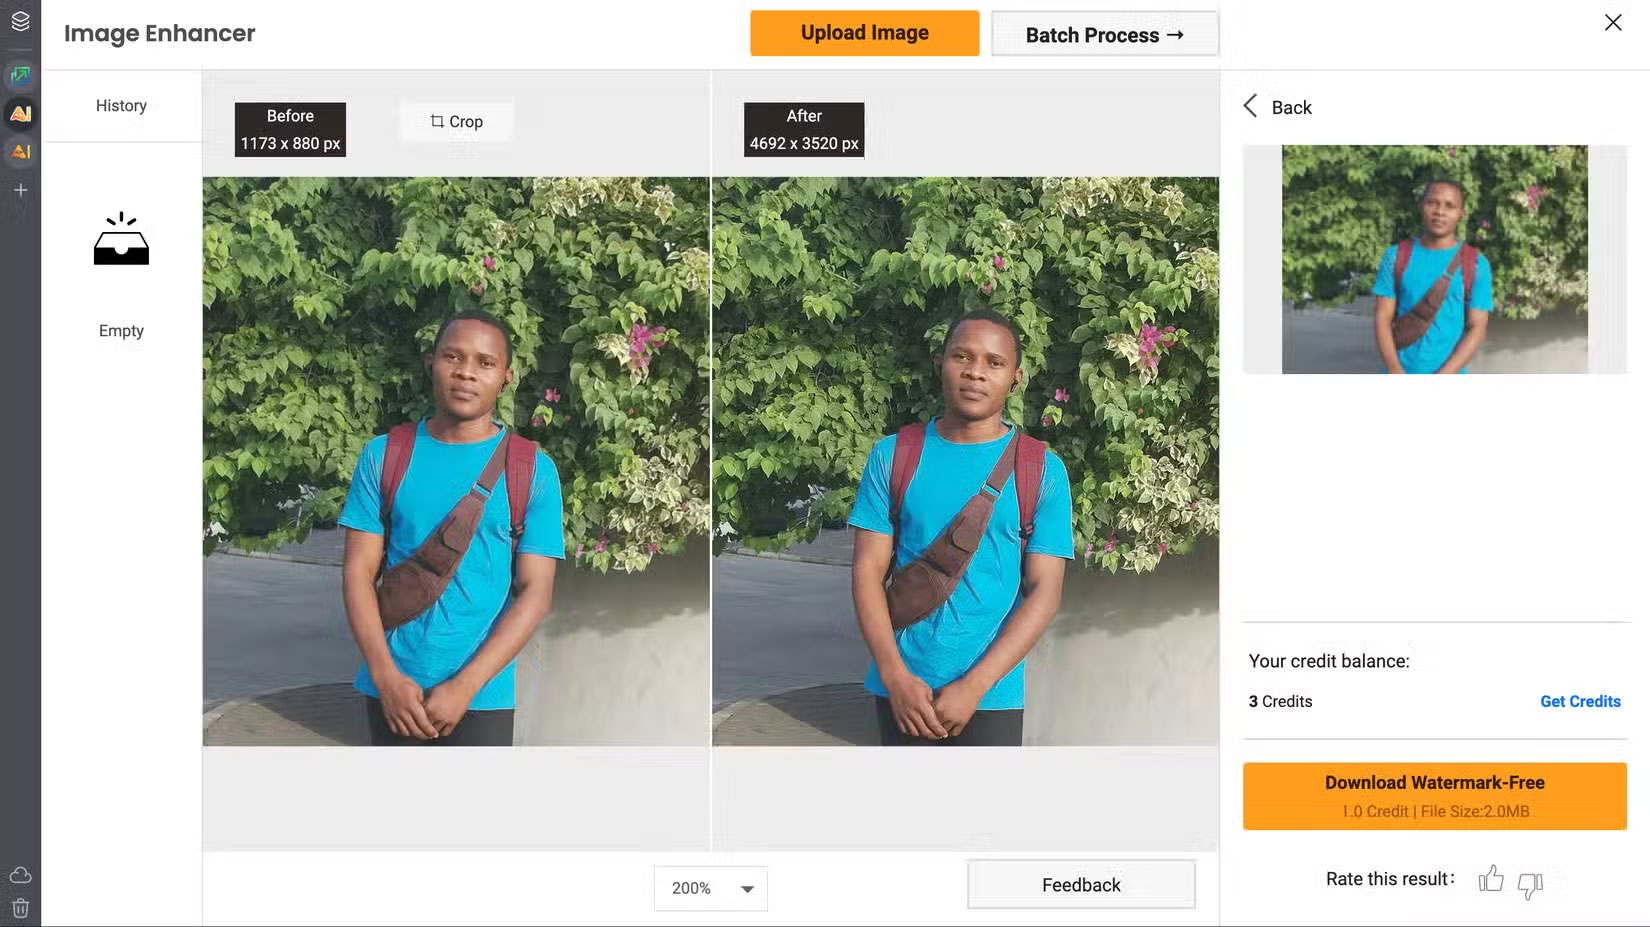Click Download Watermark-Free
Viewport: 1650px width, 927px height.
click(1433, 795)
